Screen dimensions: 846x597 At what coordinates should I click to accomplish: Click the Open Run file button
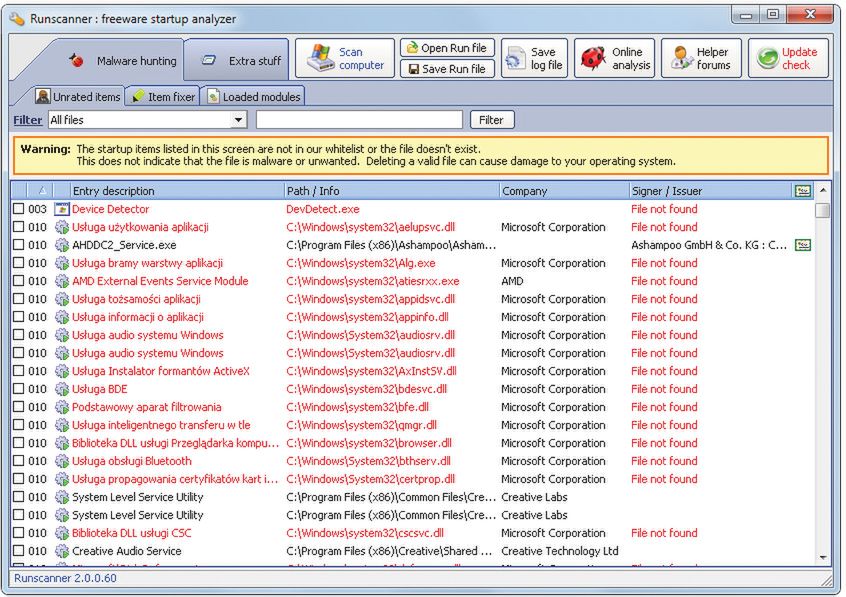(x=447, y=48)
